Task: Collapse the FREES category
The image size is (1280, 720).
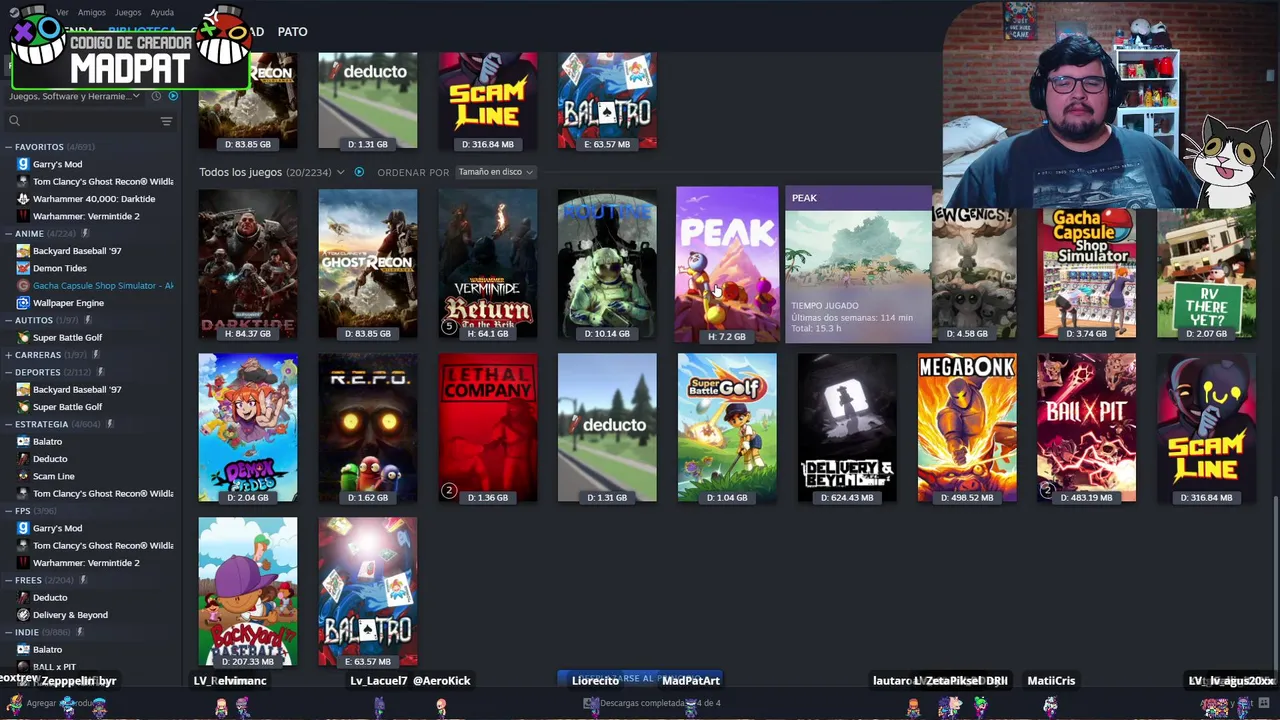Action: tap(9, 580)
